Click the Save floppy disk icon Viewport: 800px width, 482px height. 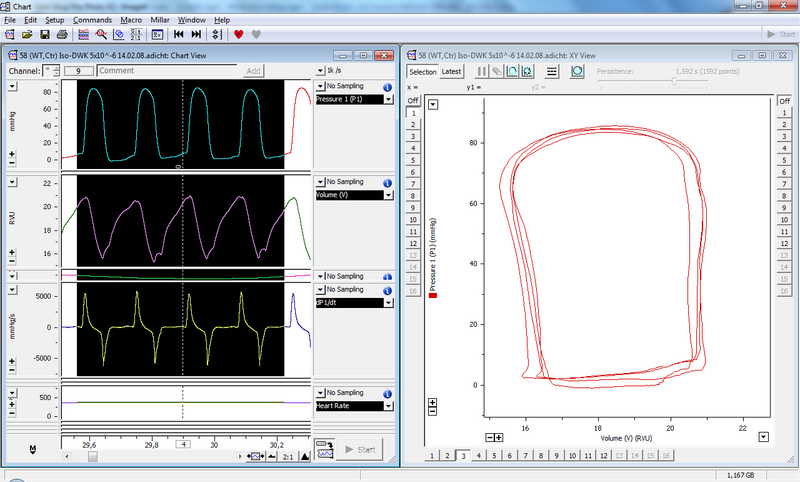[42, 34]
